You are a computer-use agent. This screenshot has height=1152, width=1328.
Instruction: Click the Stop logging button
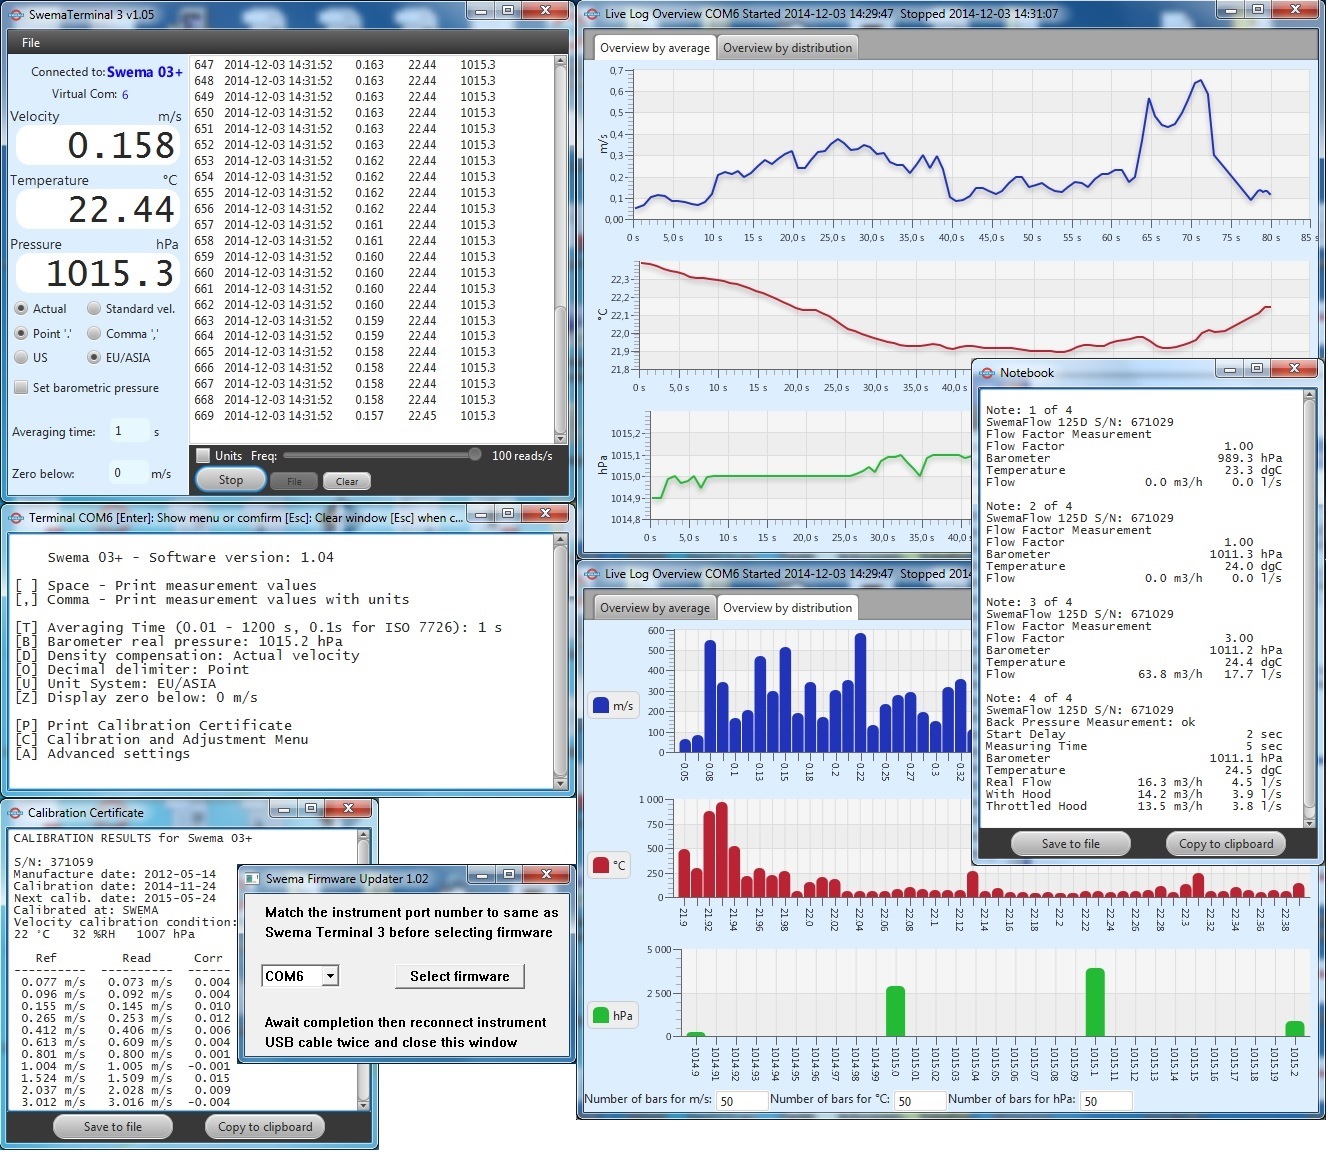pos(231,480)
